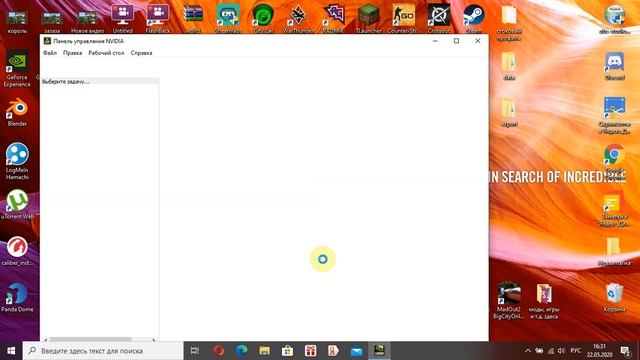Click the NVIDIA Control Panel taskbar button
The width and height of the screenshot is (640, 360).
tap(379, 351)
